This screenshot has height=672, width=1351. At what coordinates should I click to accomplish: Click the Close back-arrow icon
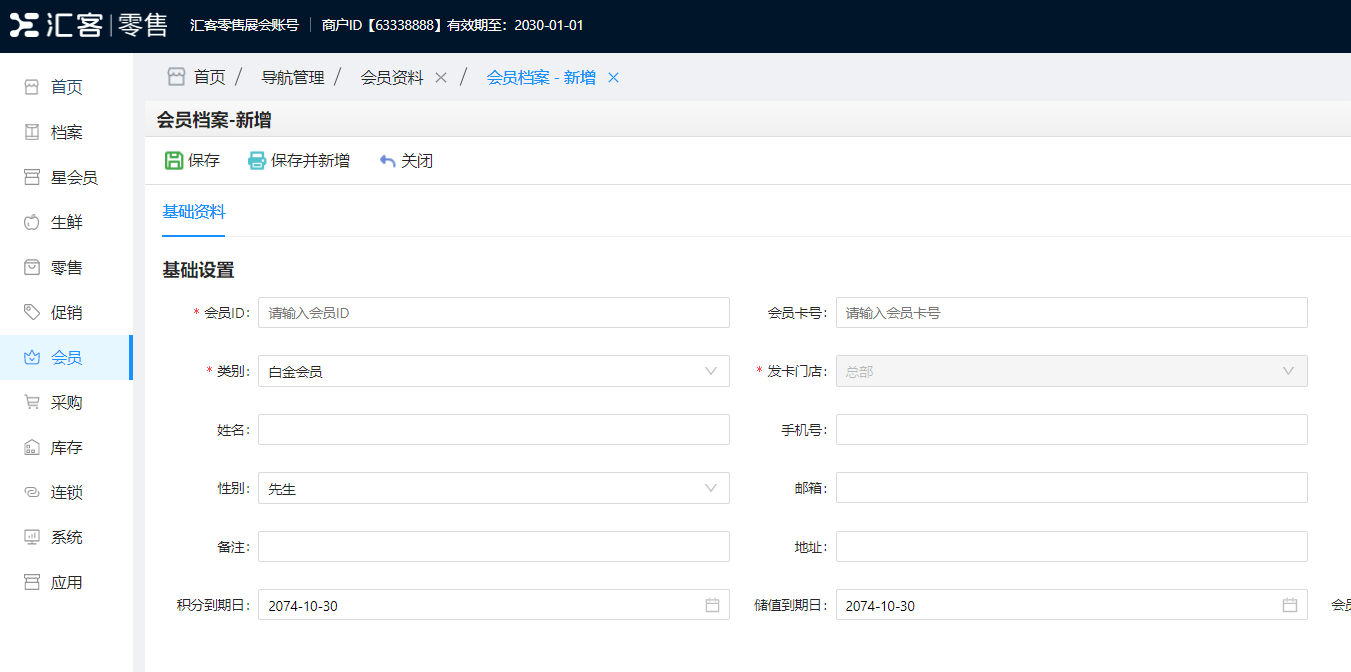pos(388,161)
